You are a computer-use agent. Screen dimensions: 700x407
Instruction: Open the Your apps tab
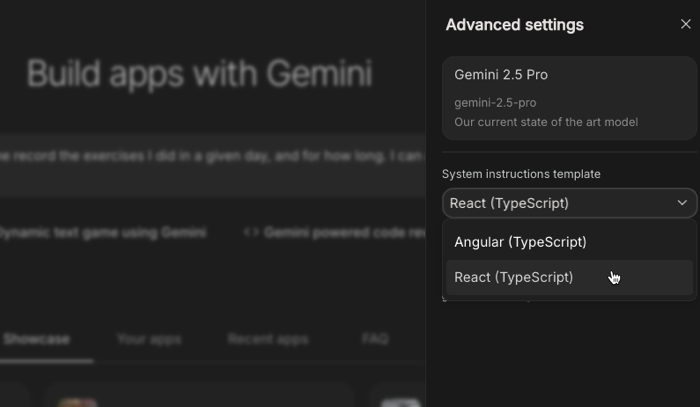(149, 339)
